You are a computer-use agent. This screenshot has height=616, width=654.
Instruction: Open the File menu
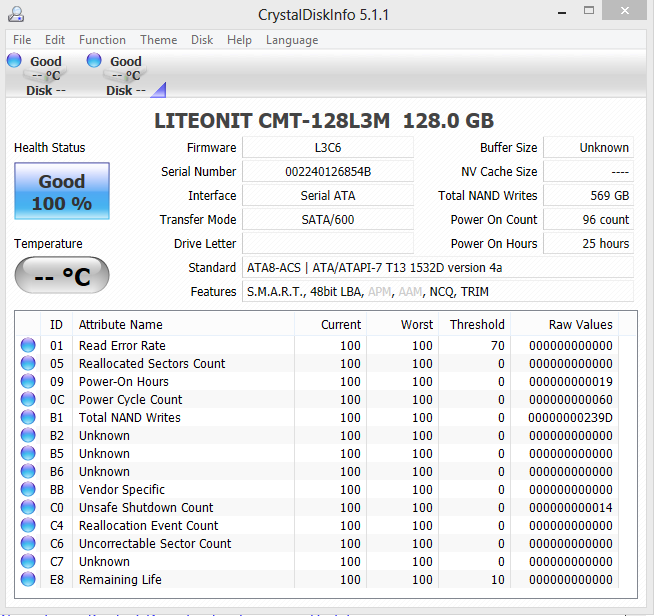point(22,40)
